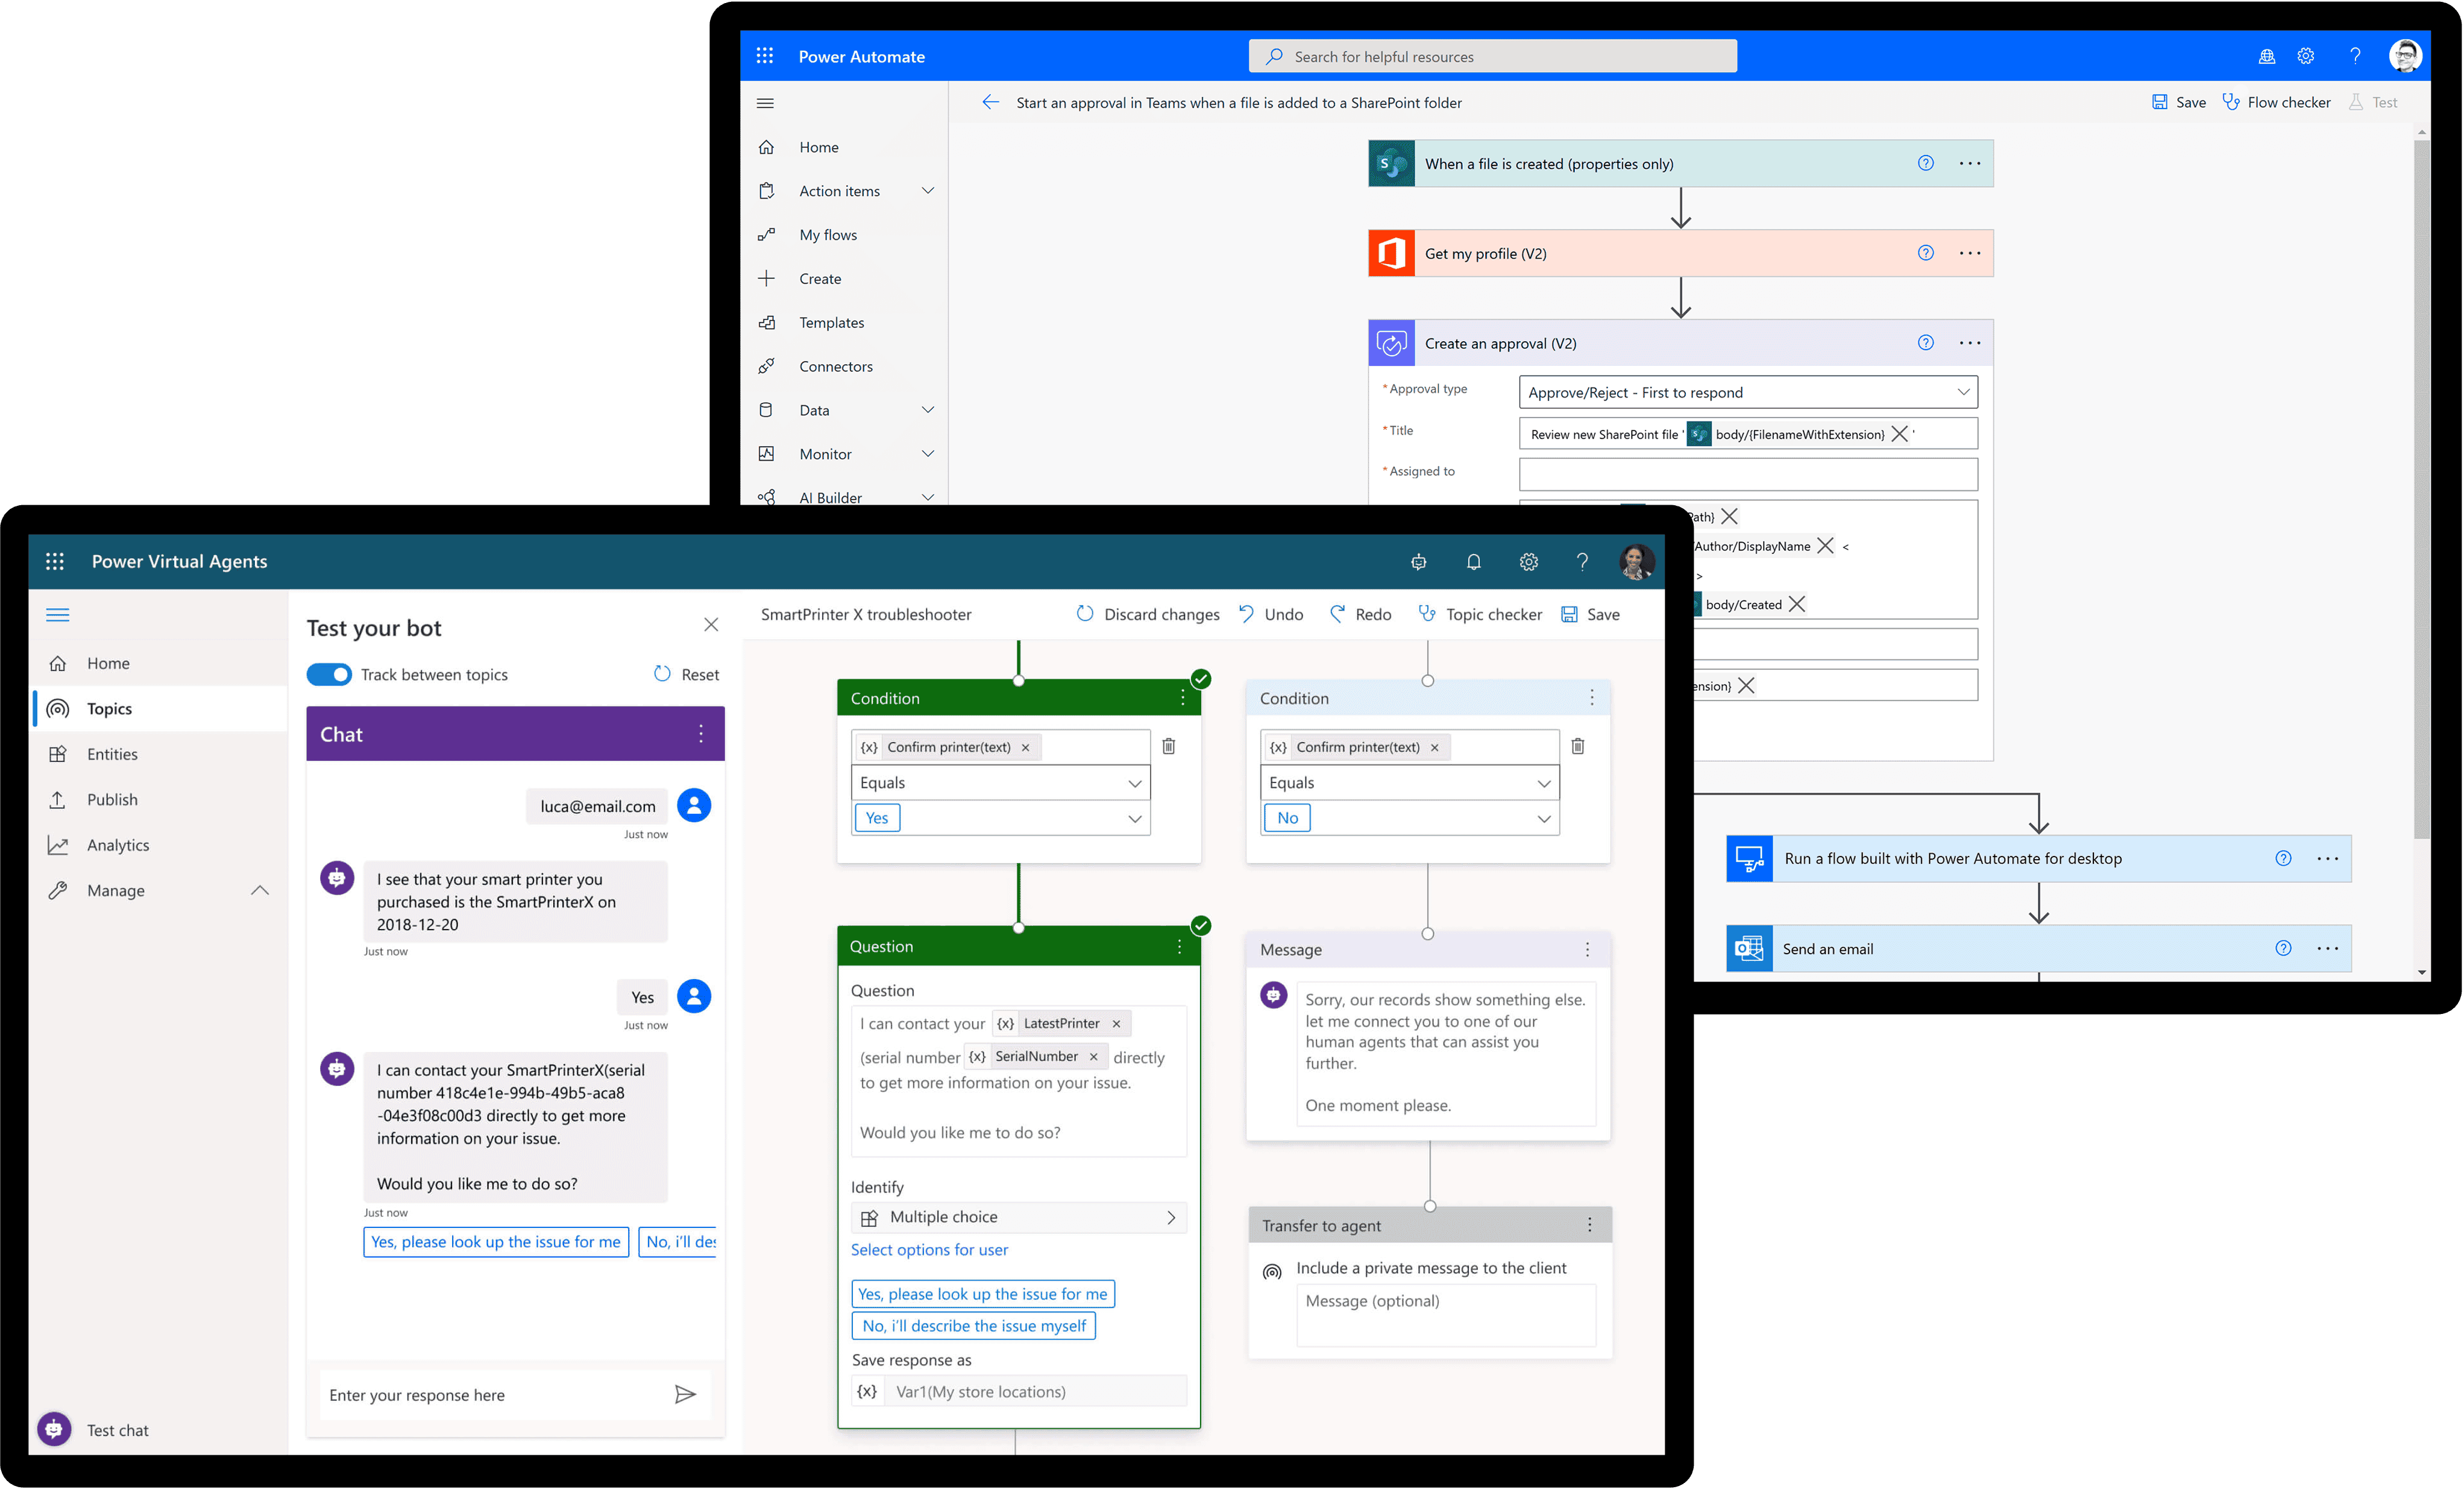Click 'Select options for user' link
Image resolution: width=2464 pixels, height=1489 pixels.
(929, 1249)
